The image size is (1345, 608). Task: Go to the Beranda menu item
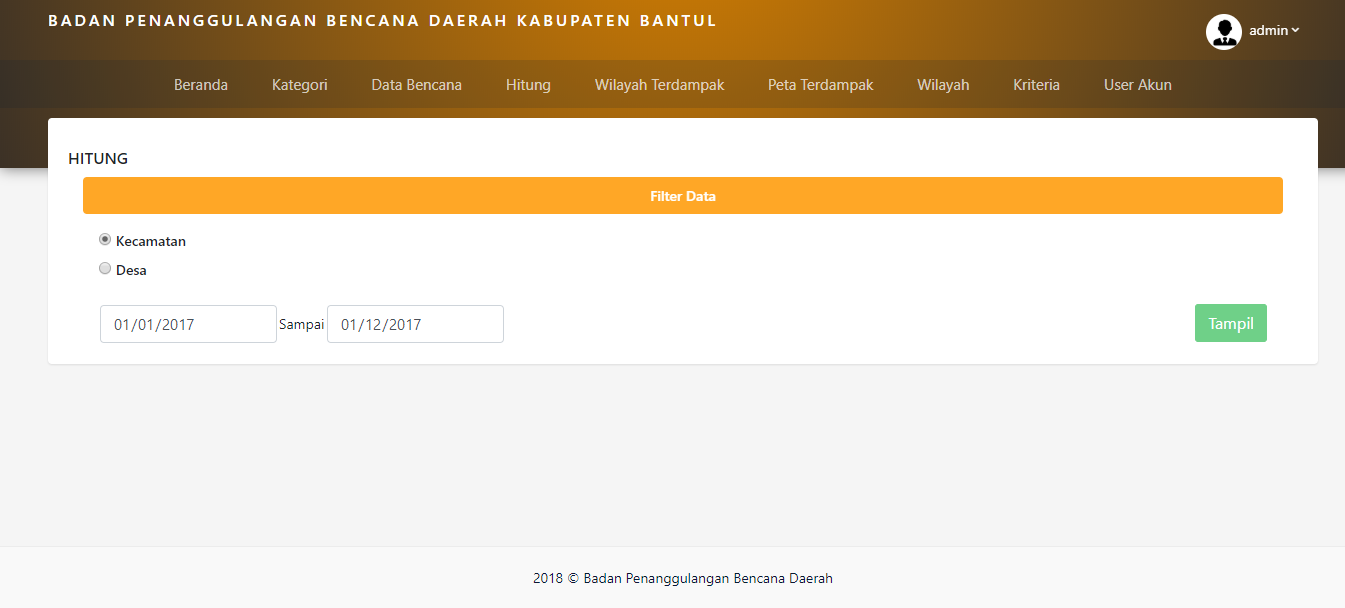pos(201,85)
